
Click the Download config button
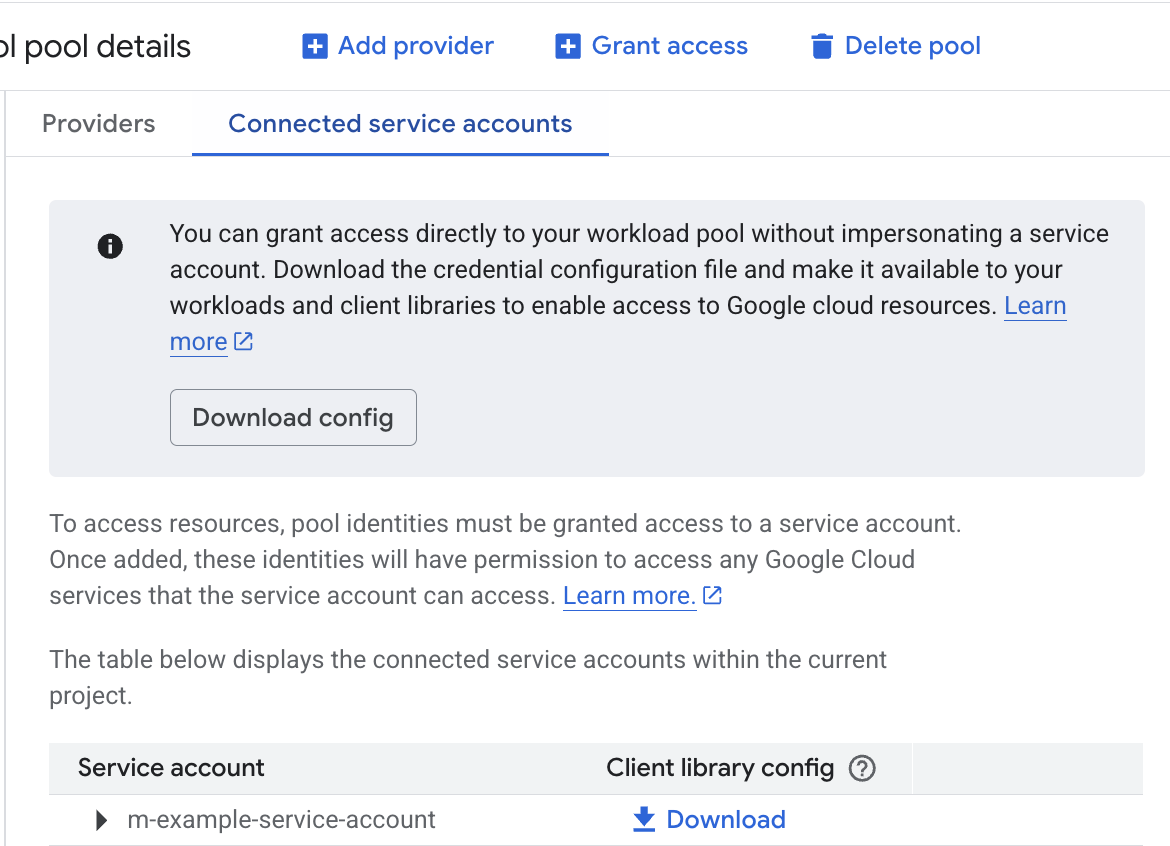(x=293, y=417)
